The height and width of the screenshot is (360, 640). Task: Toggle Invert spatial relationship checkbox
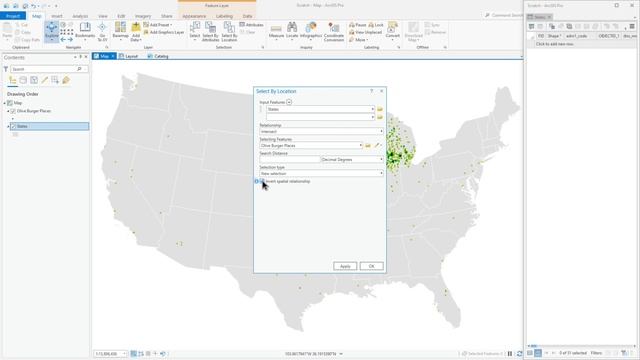(x=262, y=181)
